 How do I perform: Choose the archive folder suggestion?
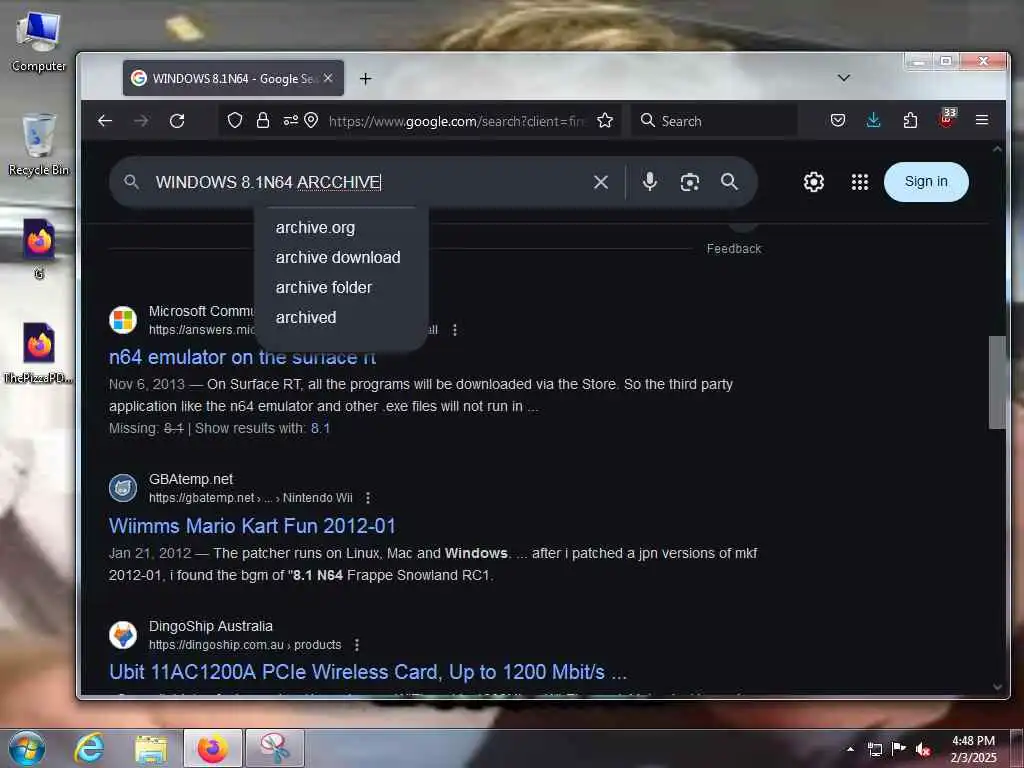(323, 287)
